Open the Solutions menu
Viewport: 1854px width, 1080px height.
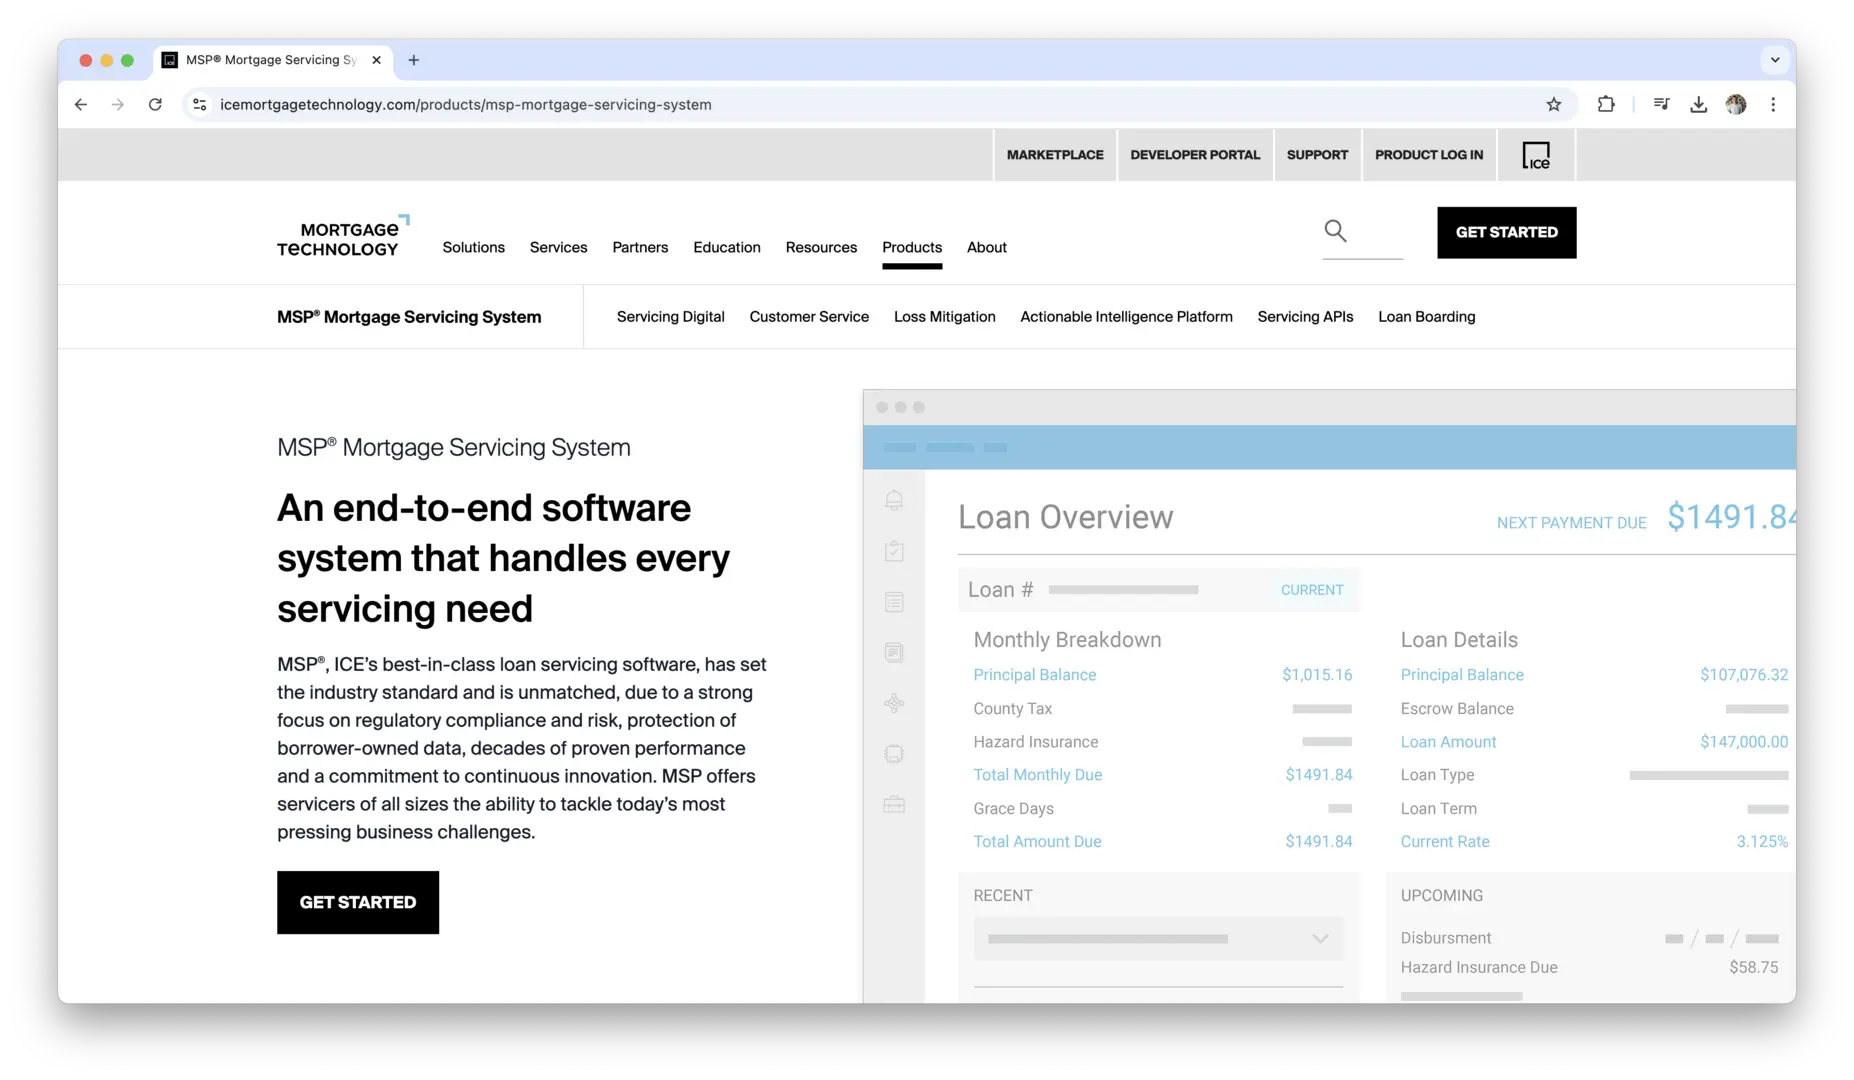(x=474, y=247)
